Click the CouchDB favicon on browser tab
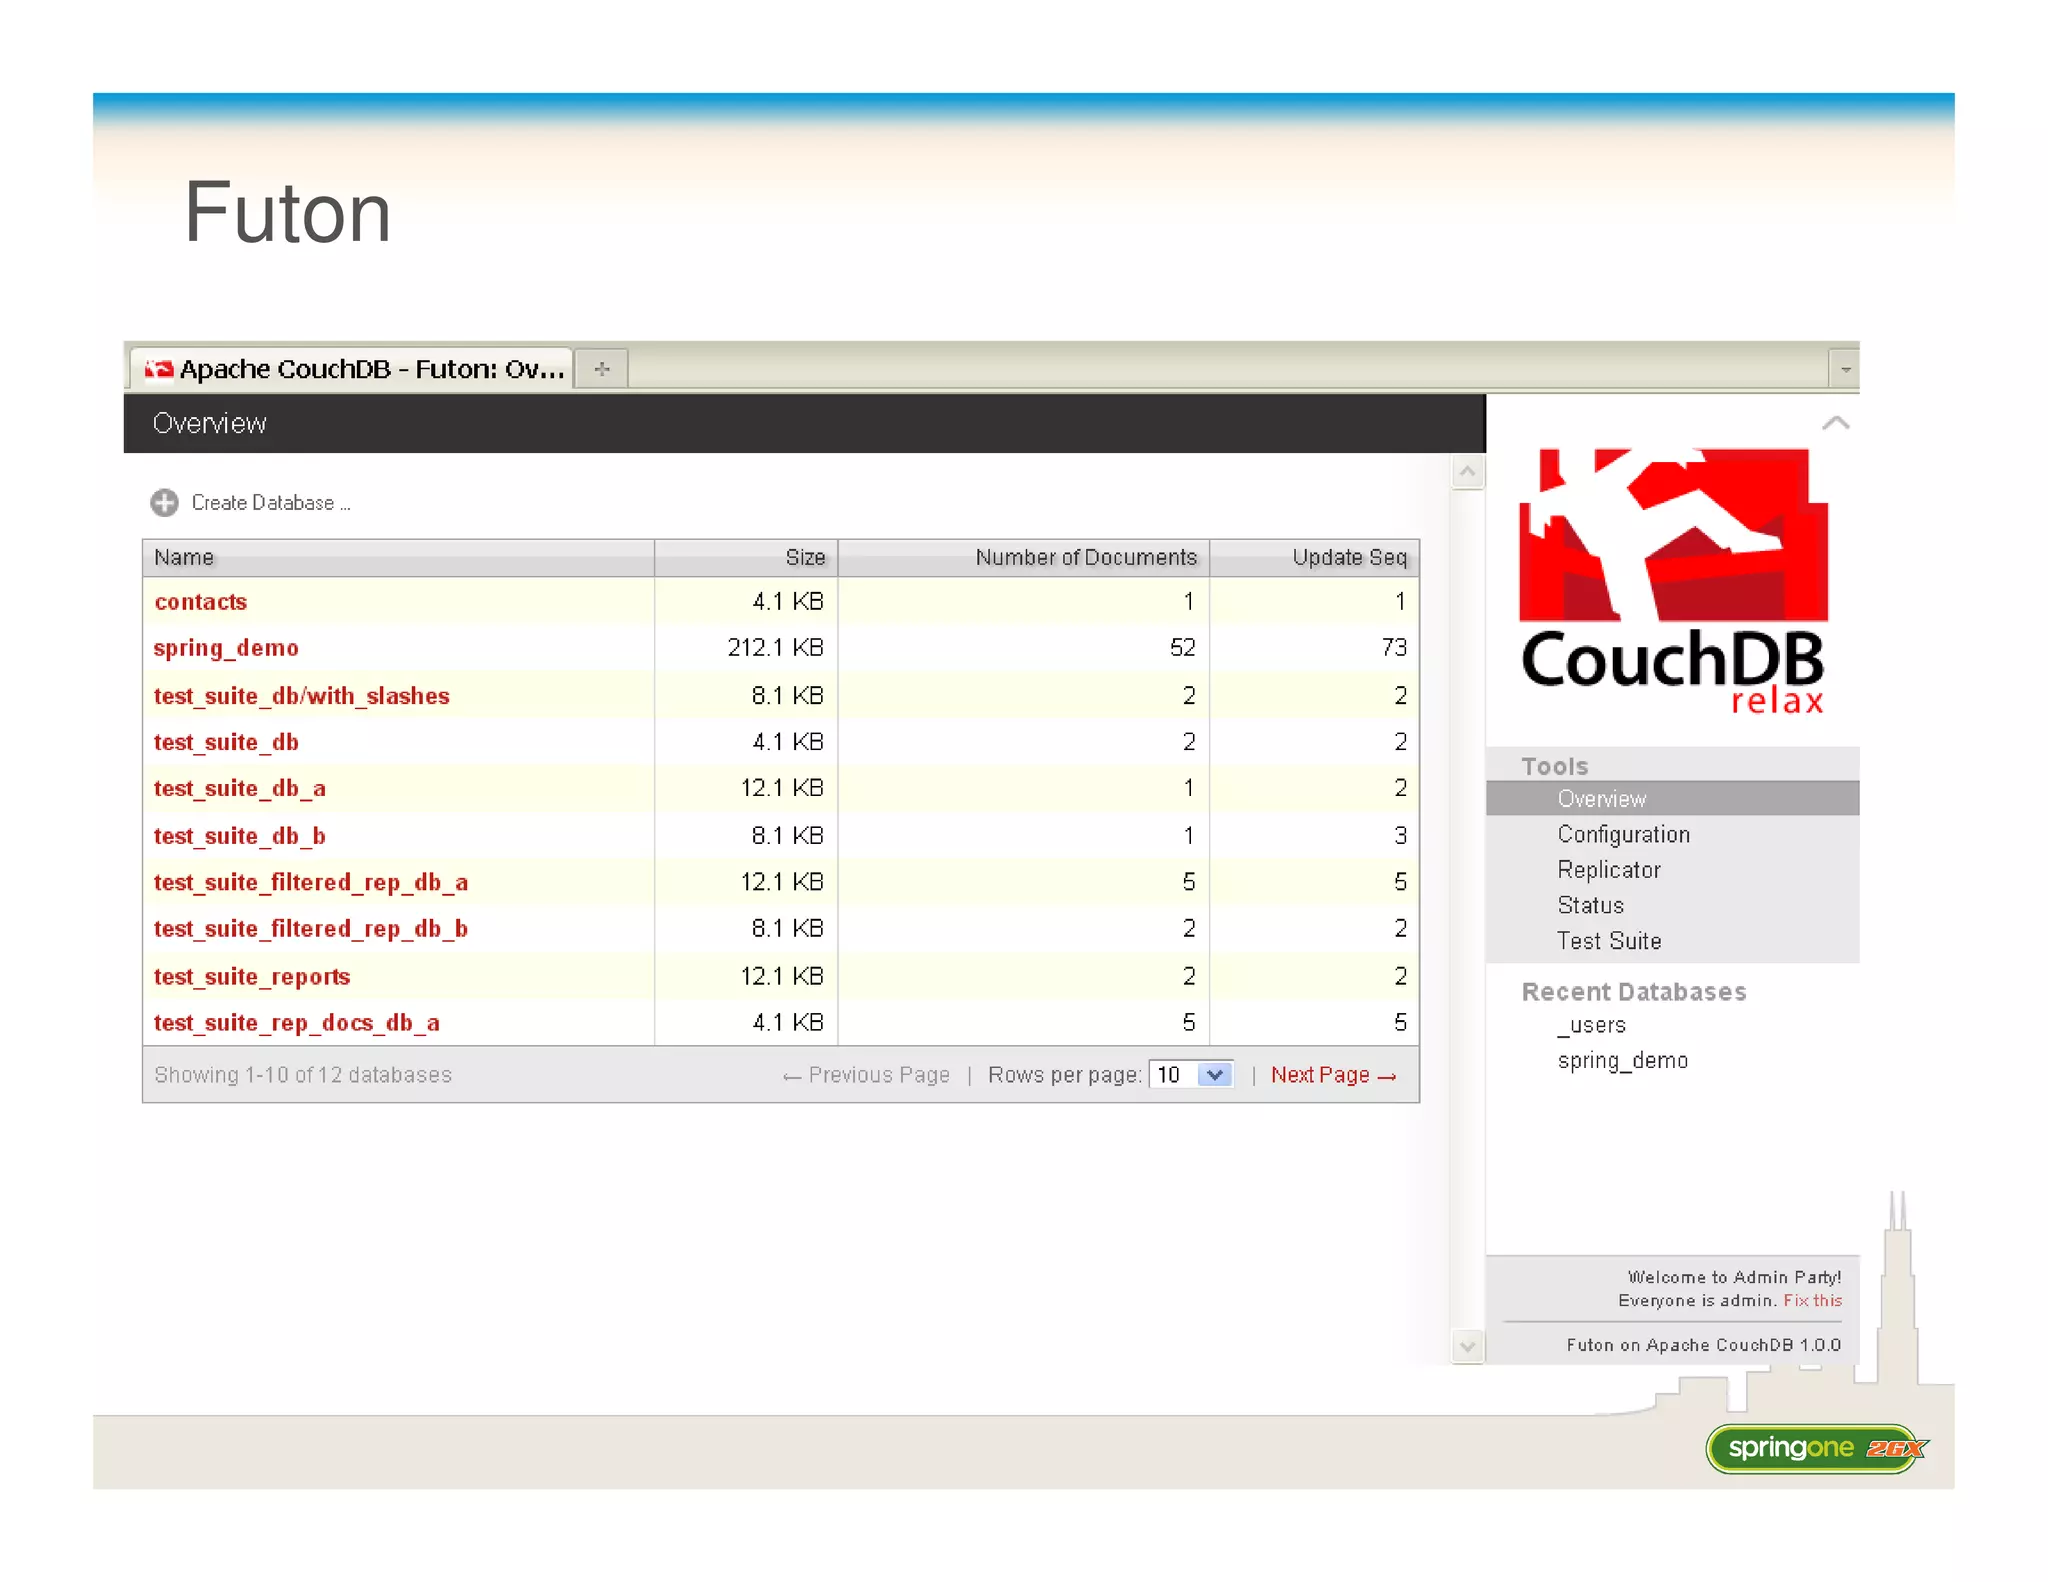Viewport: 2048px width, 1582px height. 158,369
